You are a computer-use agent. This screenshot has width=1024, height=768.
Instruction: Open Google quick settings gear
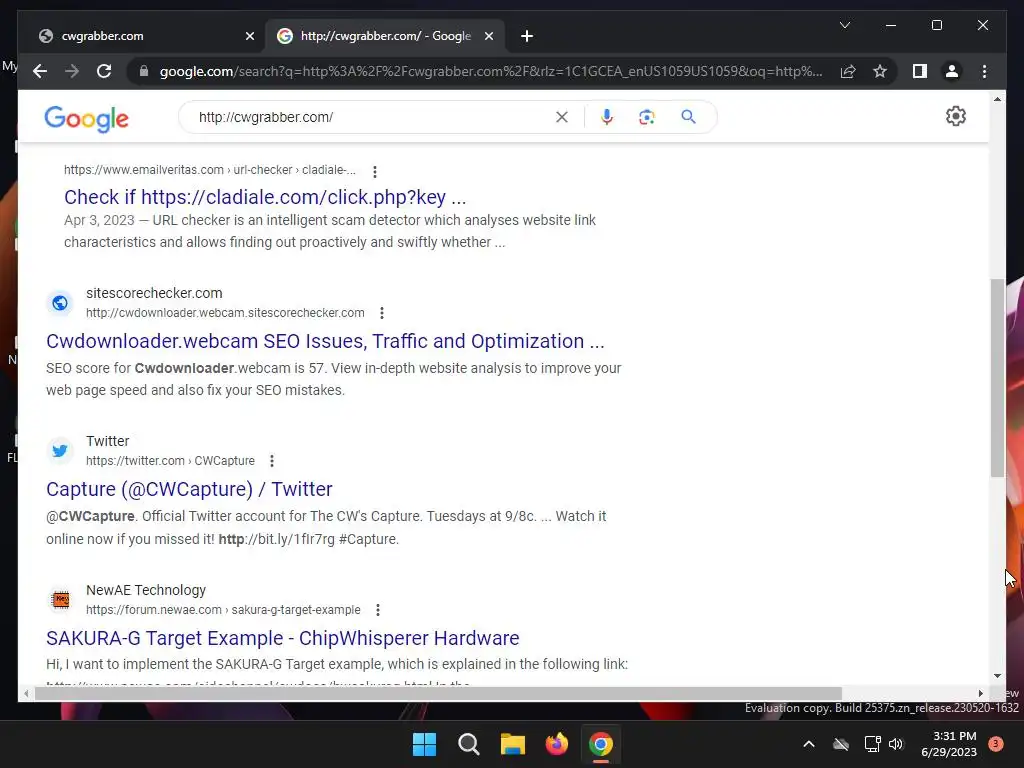[955, 116]
